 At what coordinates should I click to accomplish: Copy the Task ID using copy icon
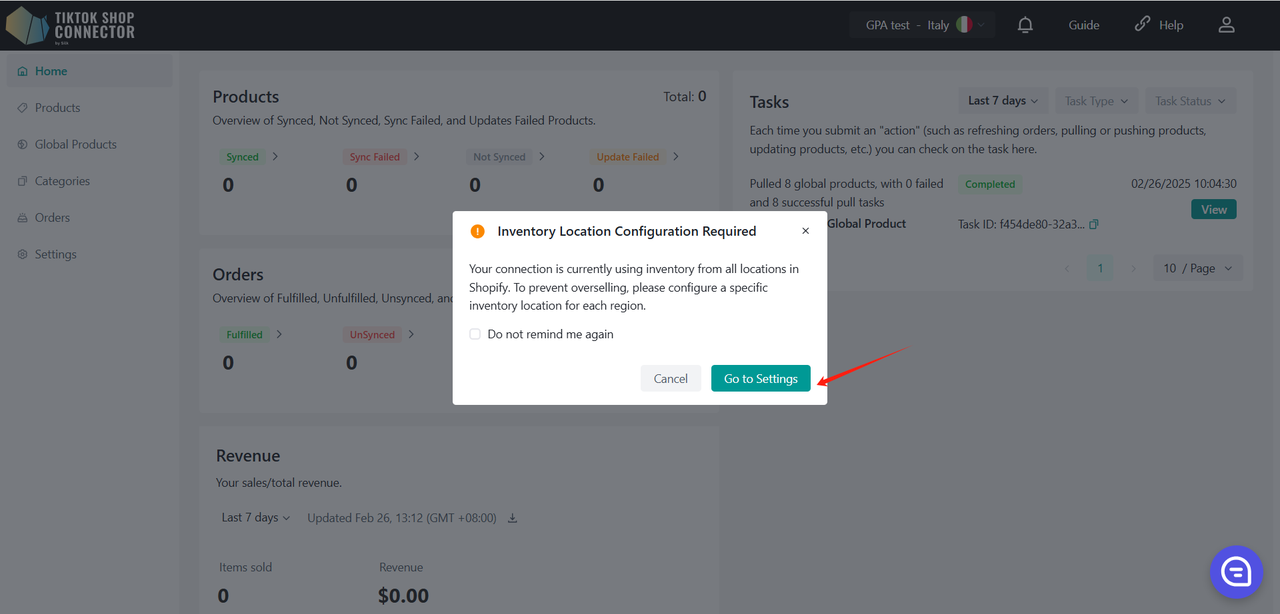[1094, 224]
